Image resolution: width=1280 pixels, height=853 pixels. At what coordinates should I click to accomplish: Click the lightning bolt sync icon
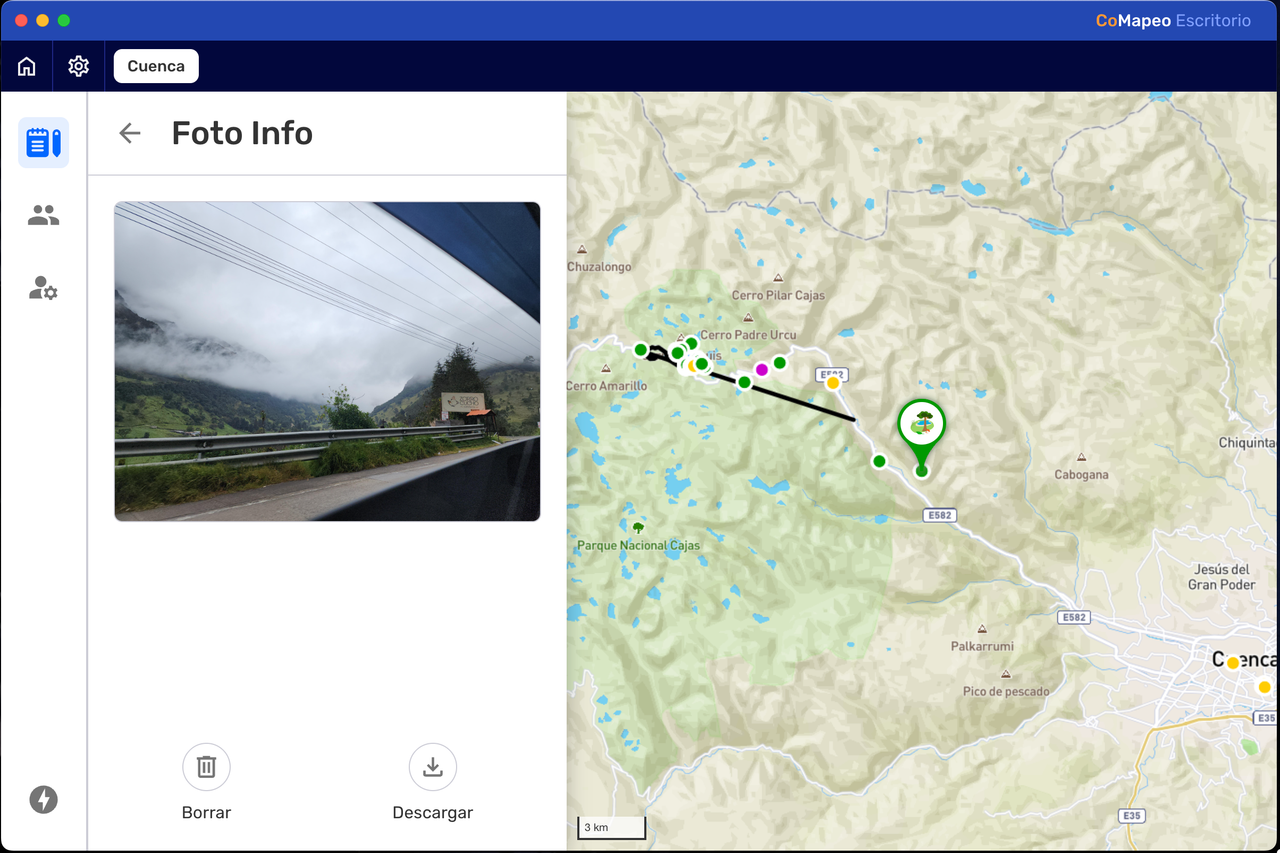pos(43,799)
